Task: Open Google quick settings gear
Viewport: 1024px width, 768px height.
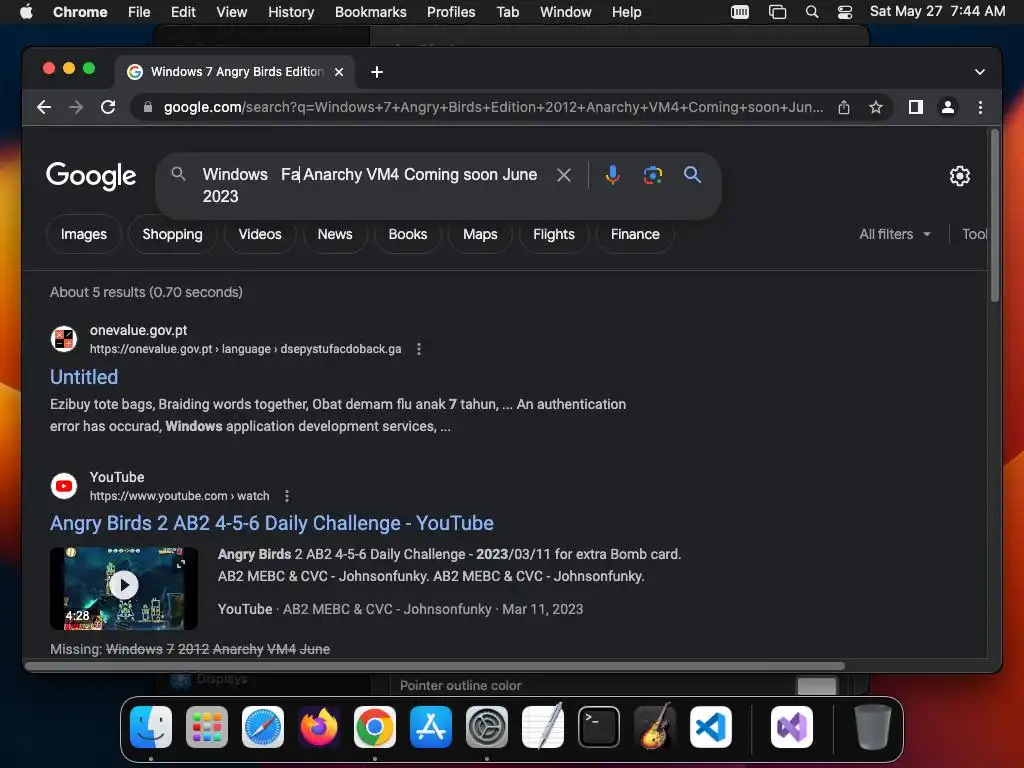Action: pos(959,176)
